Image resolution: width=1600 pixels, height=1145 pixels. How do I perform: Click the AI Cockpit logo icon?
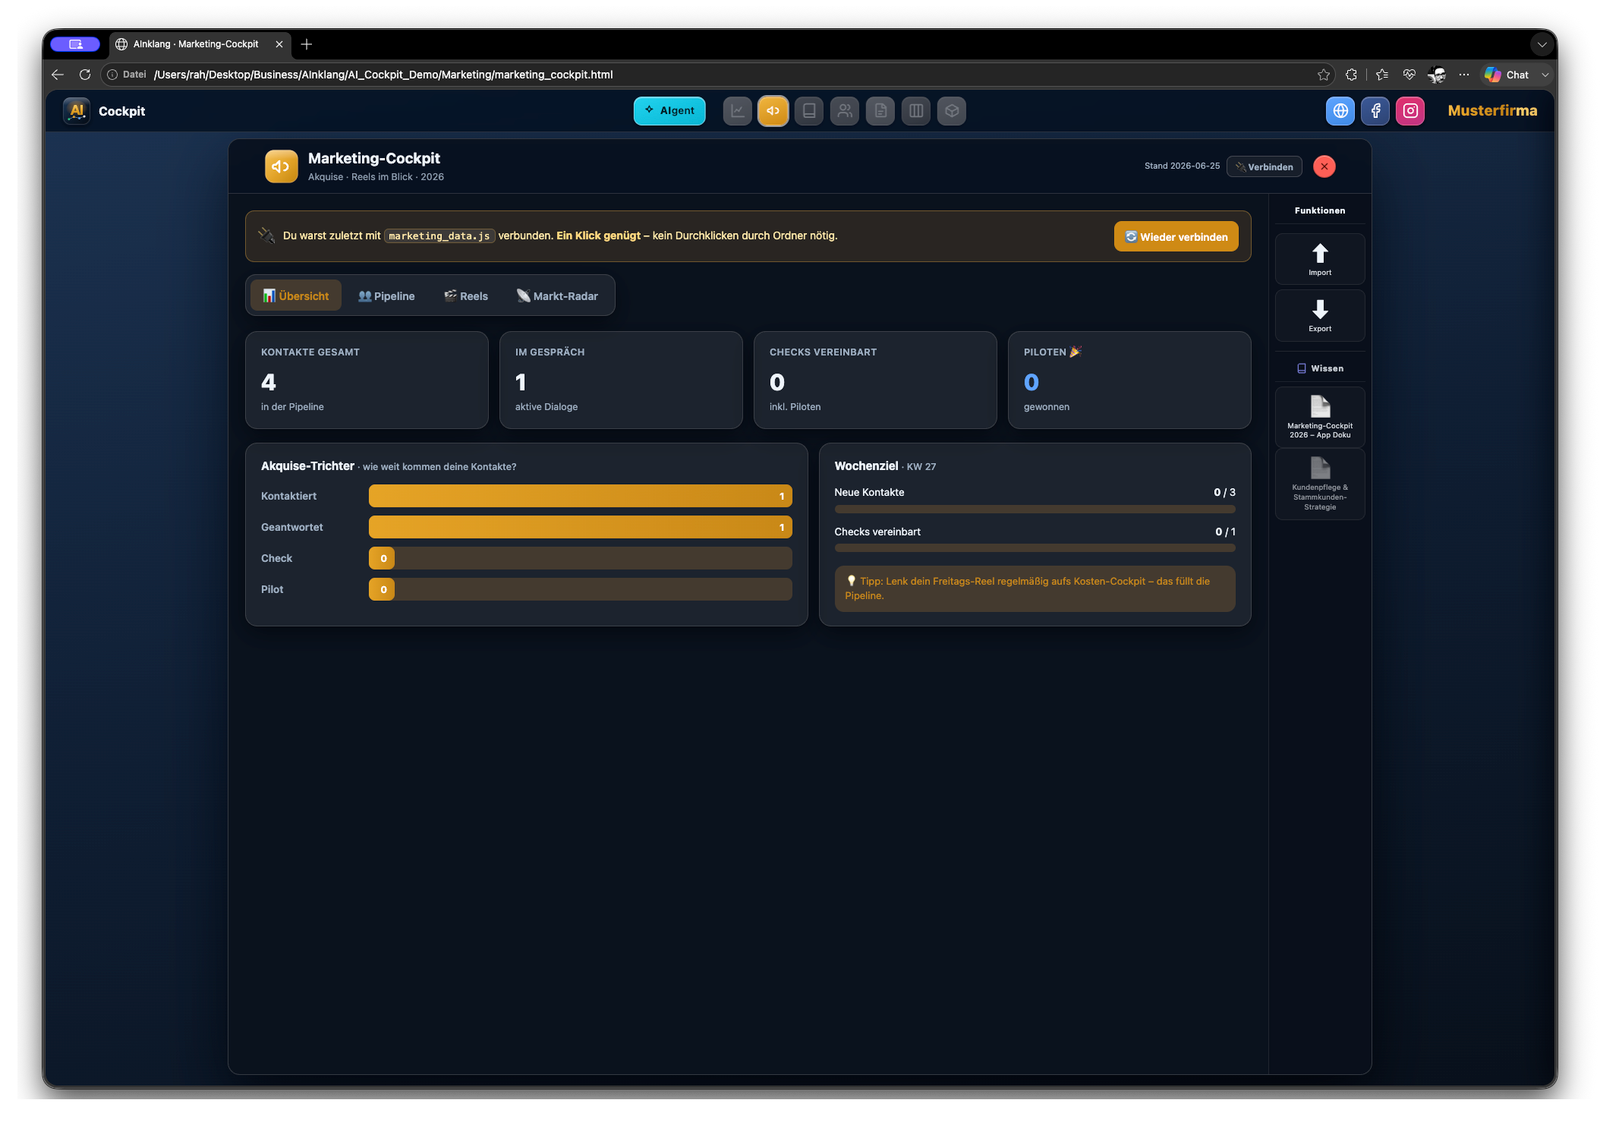[x=76, y=111]
